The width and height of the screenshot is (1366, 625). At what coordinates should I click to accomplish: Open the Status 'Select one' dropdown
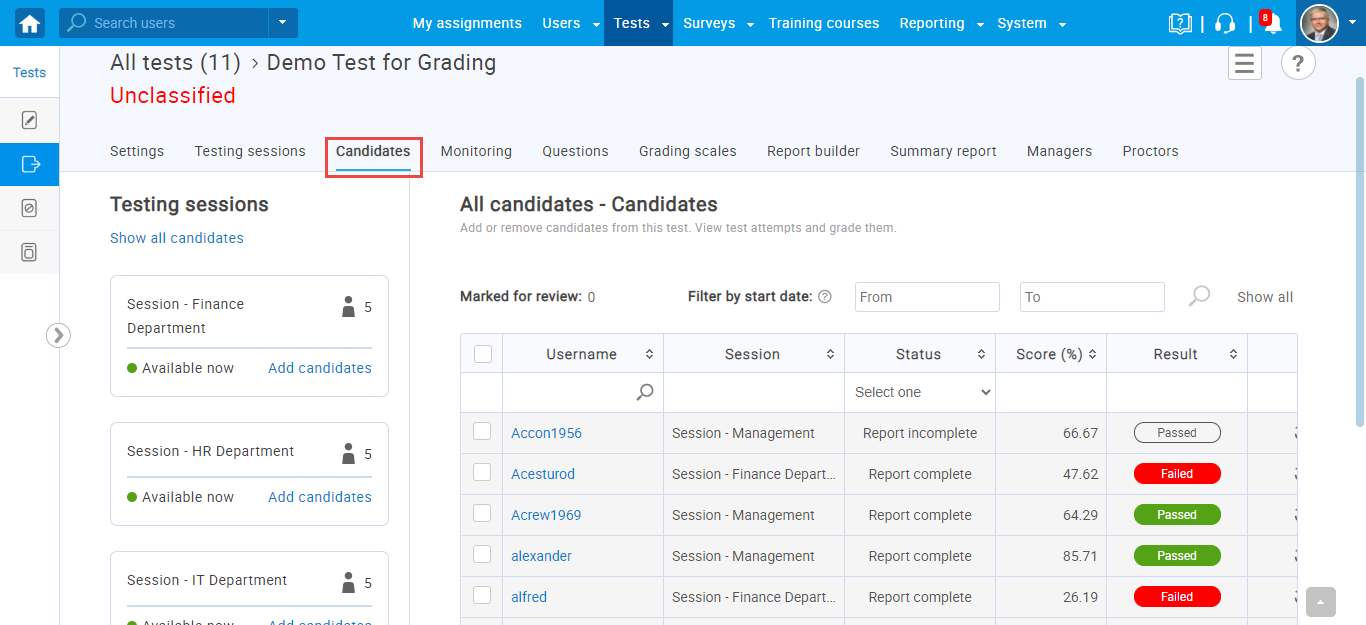pyautogui.click(x=920, y=393)
